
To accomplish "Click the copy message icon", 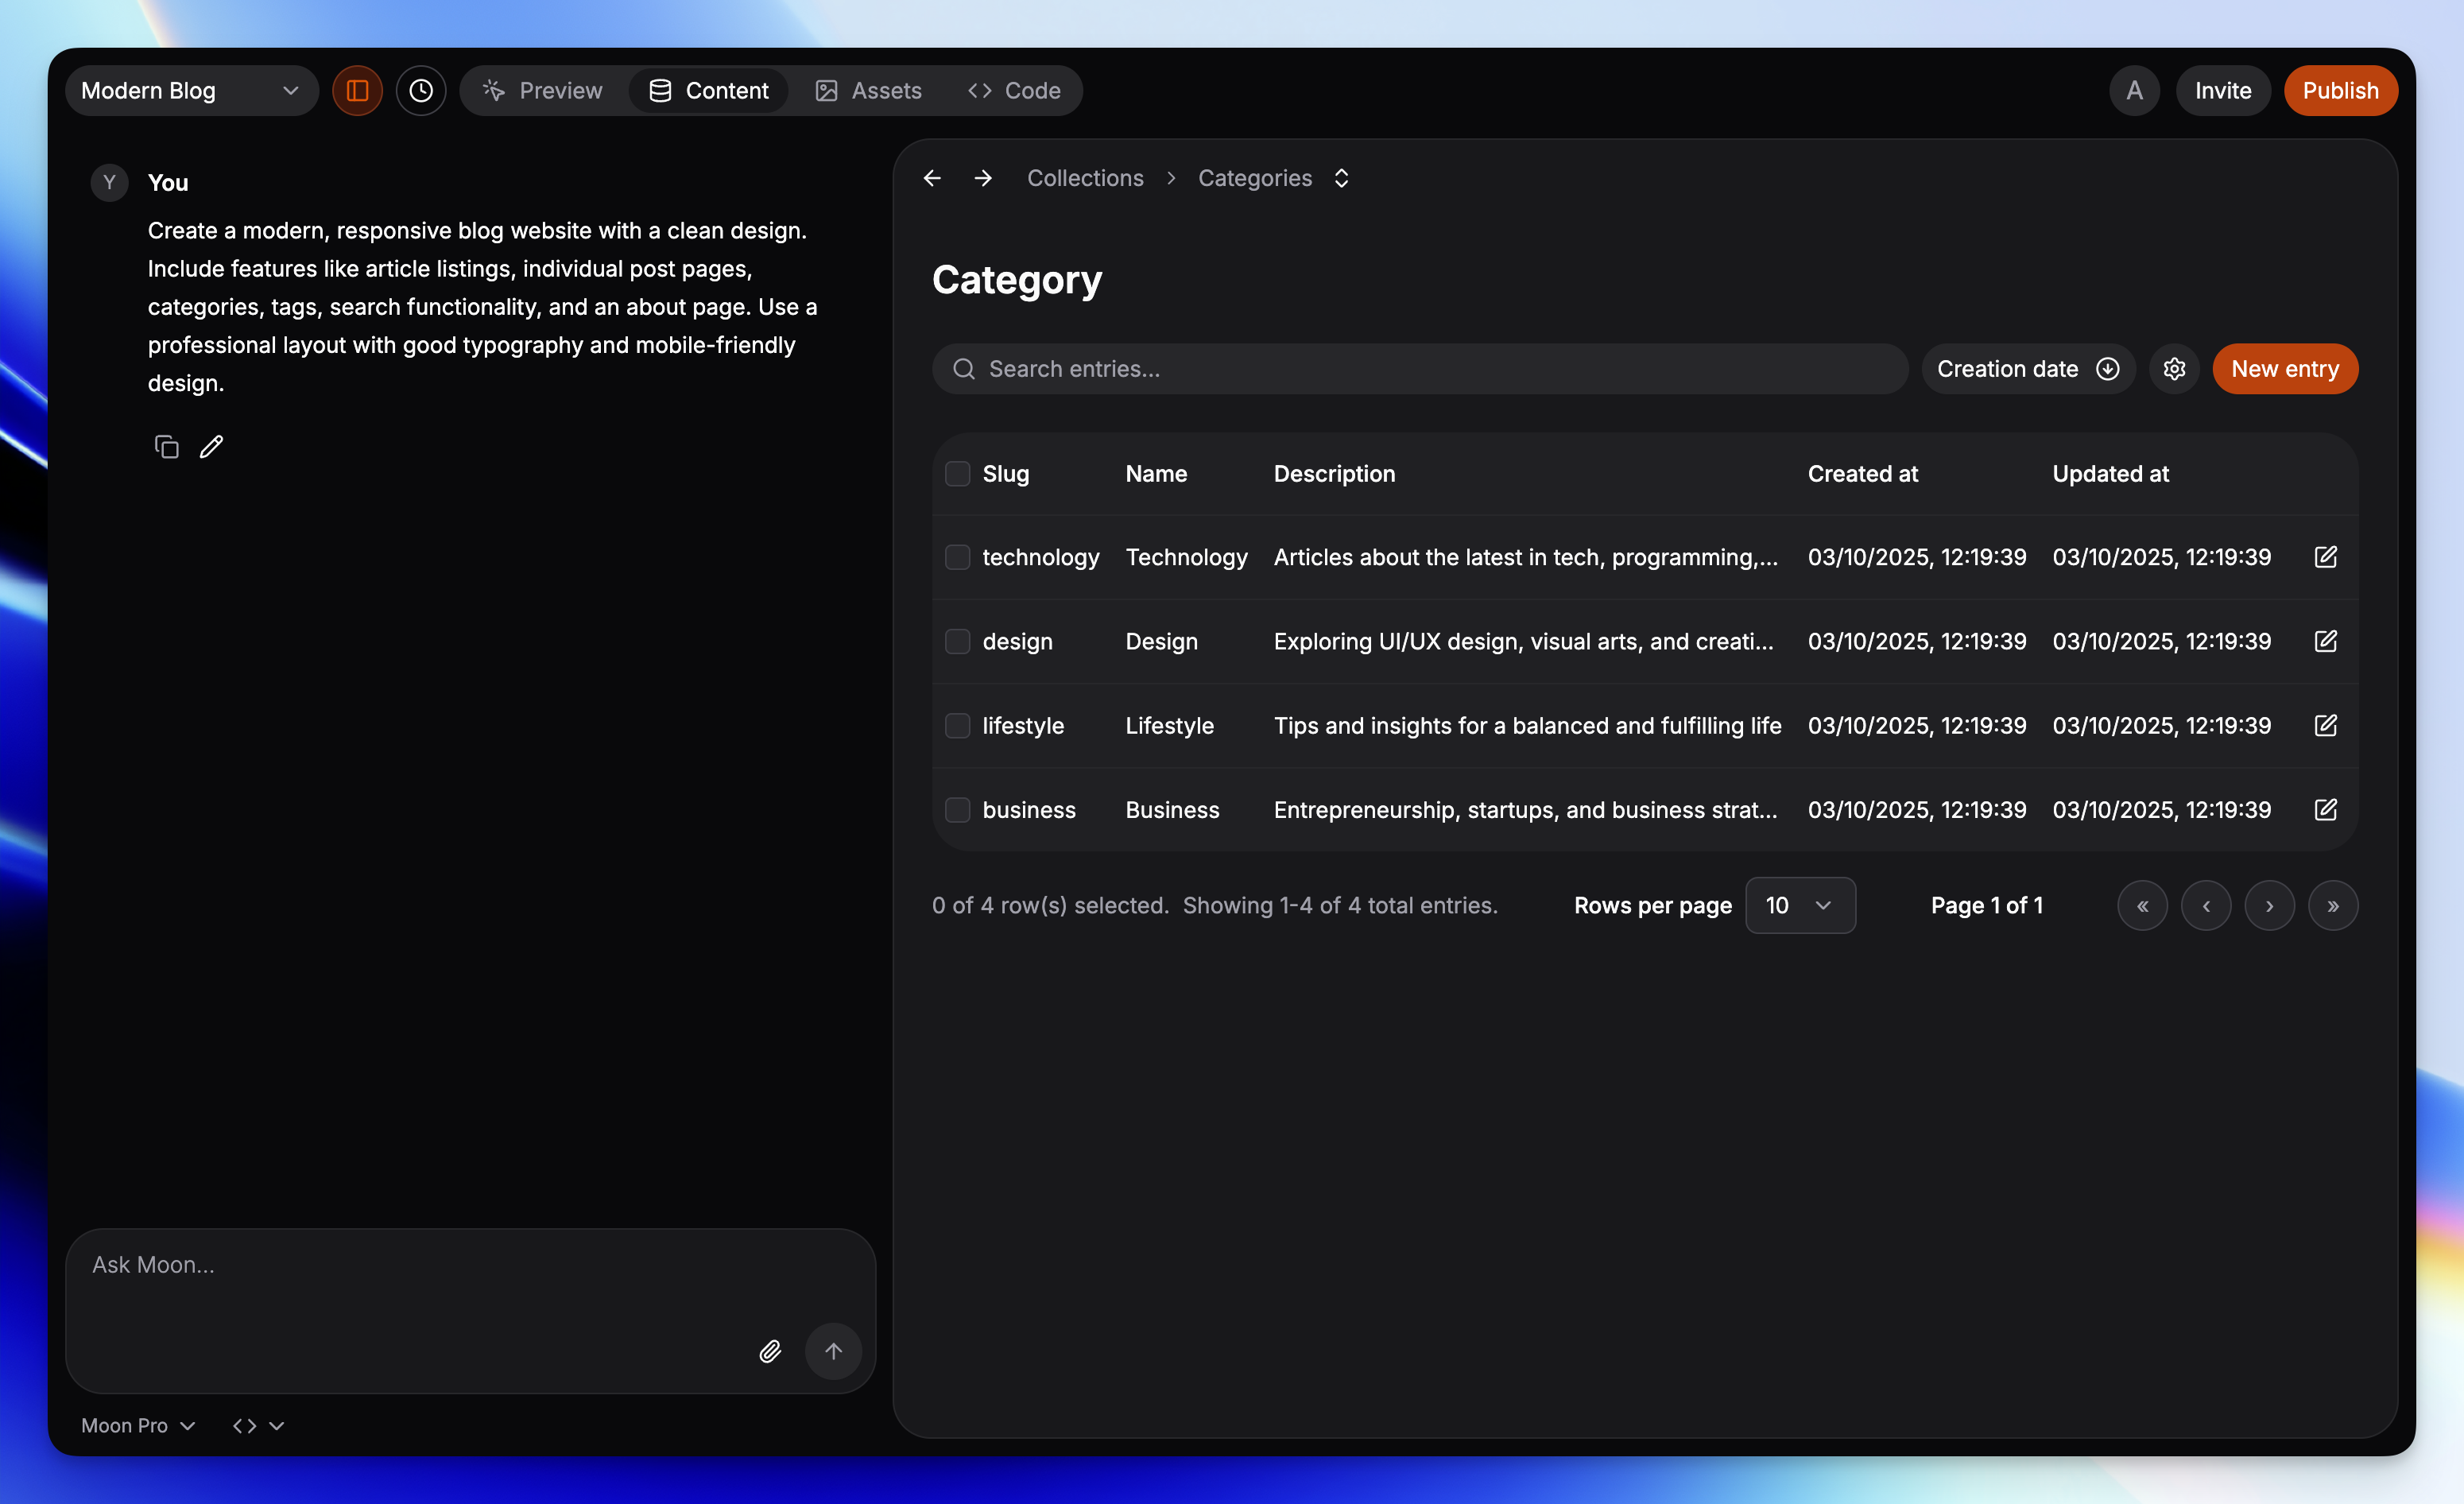I will pyautogui.click(x=166, y=446).
